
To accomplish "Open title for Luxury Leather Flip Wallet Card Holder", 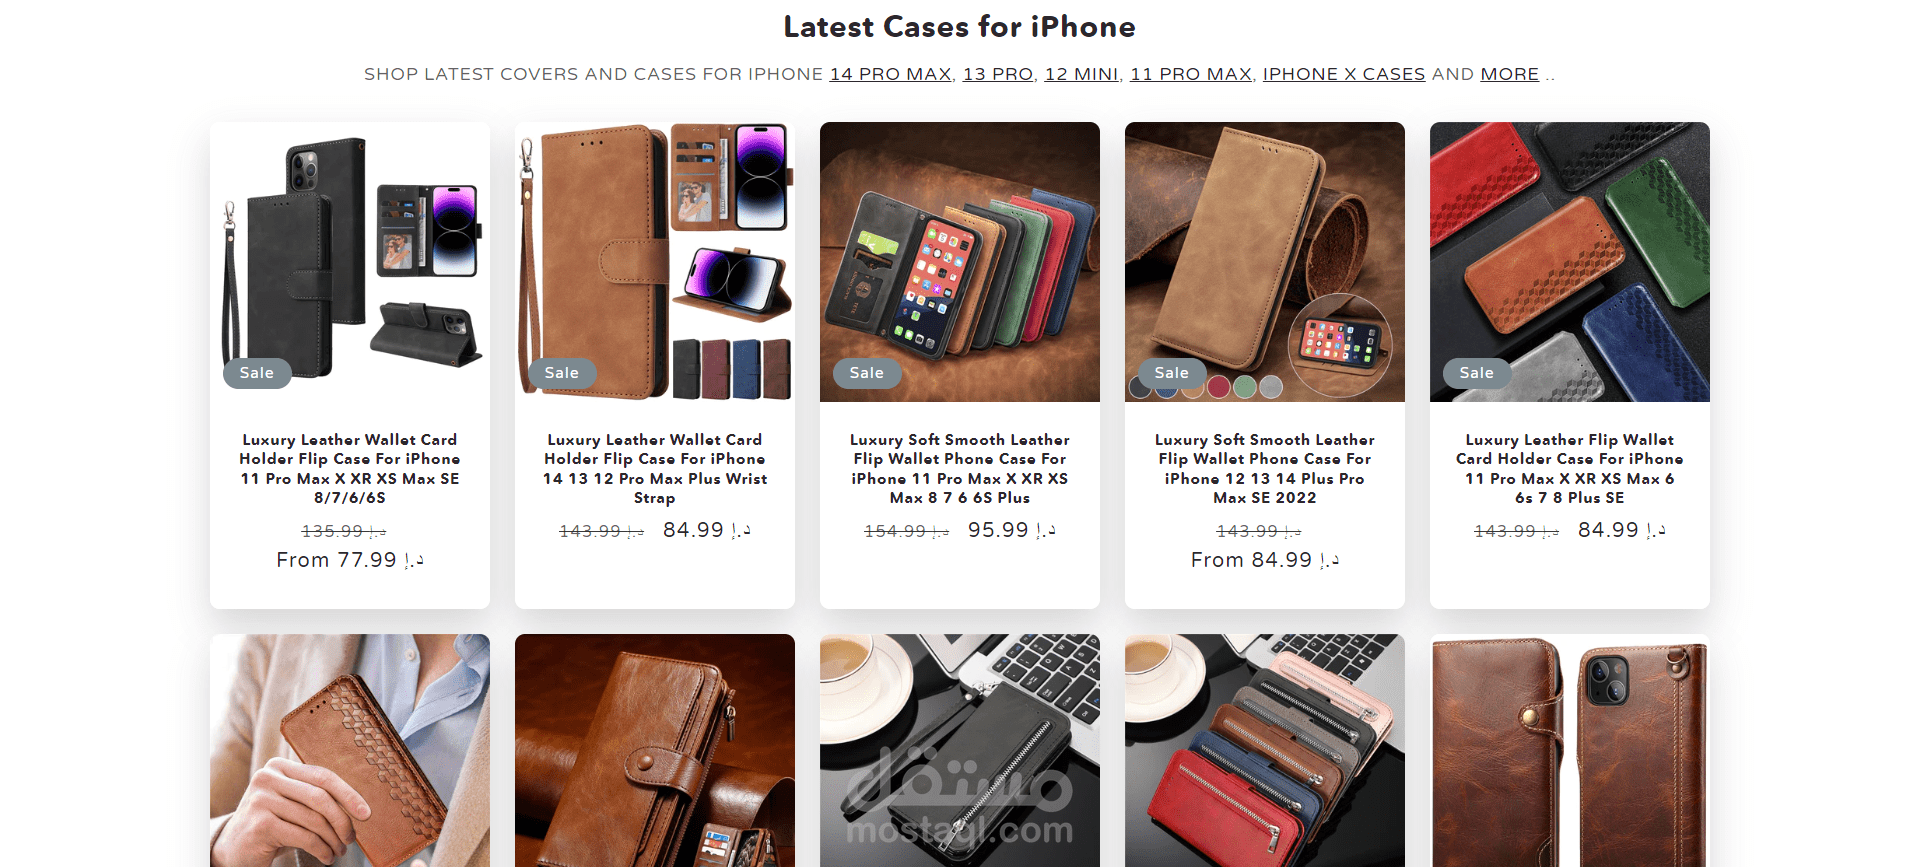I will click(1570, 468).
